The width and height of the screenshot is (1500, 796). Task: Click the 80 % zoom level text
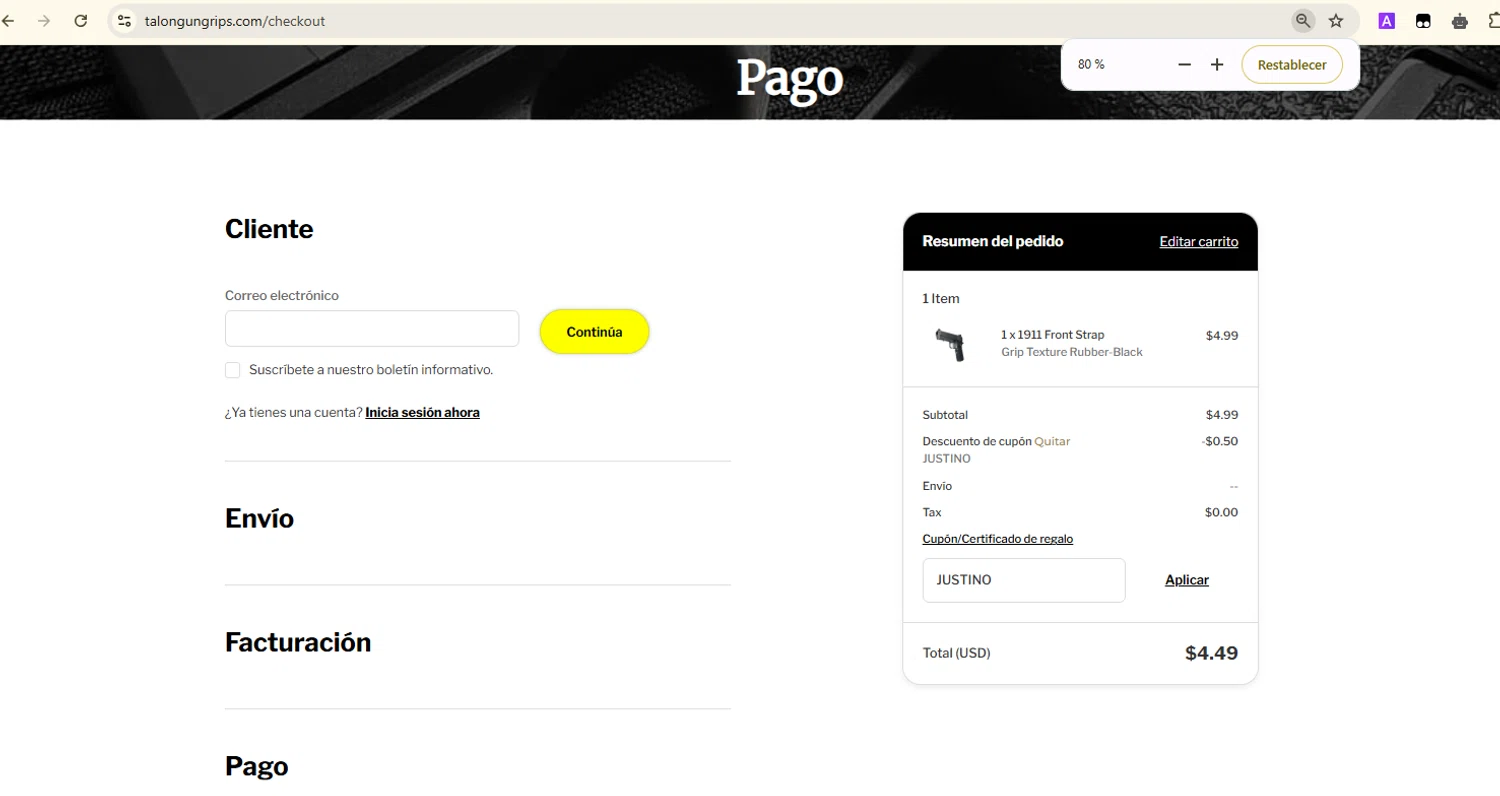tap(1091, 64)
